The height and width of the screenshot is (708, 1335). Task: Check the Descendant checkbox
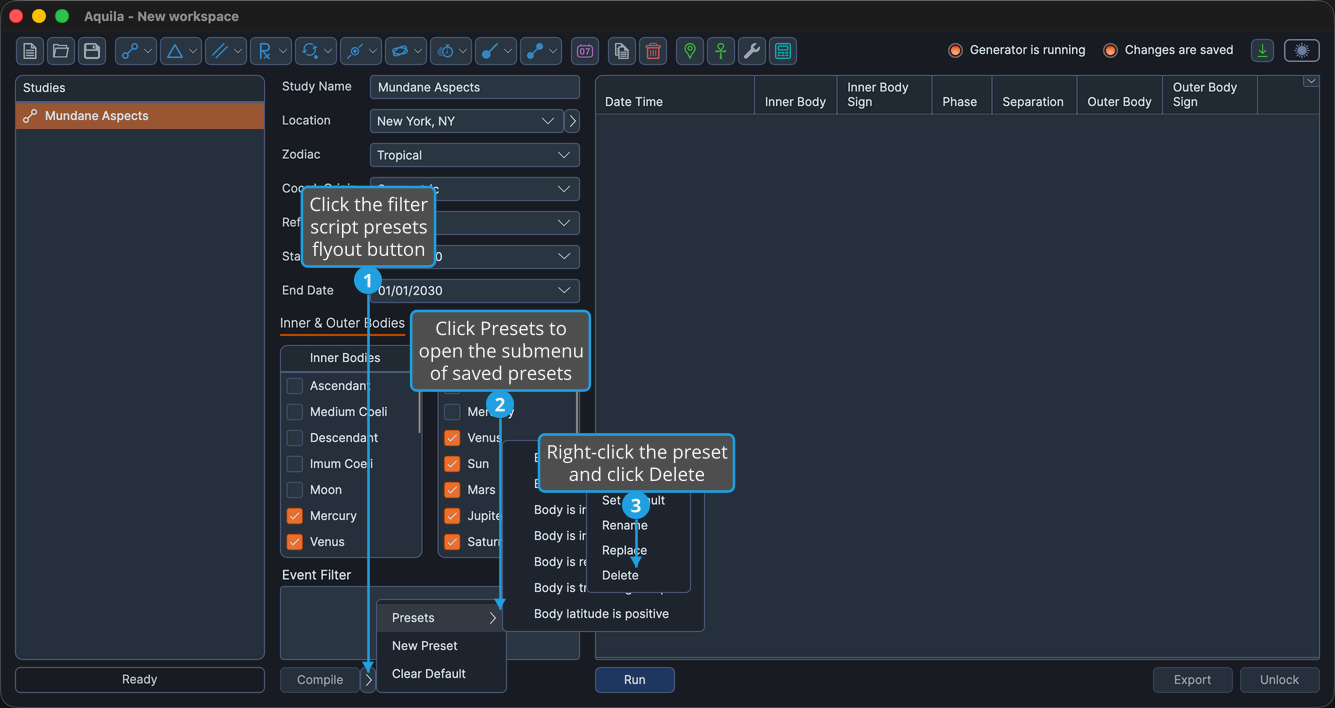click(x=294, y=438)
